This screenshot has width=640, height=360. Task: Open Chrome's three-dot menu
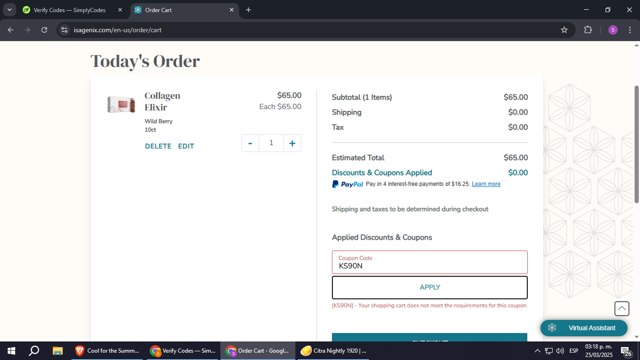tap(630, 30)
